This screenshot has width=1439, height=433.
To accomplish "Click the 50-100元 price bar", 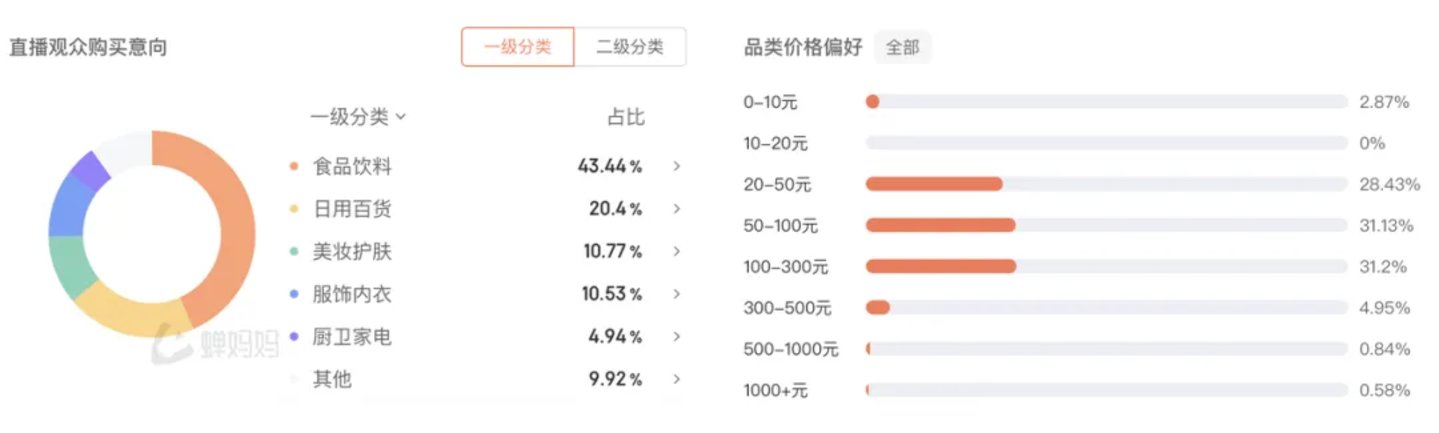I will pyautogui.click(x=940, y=225).
